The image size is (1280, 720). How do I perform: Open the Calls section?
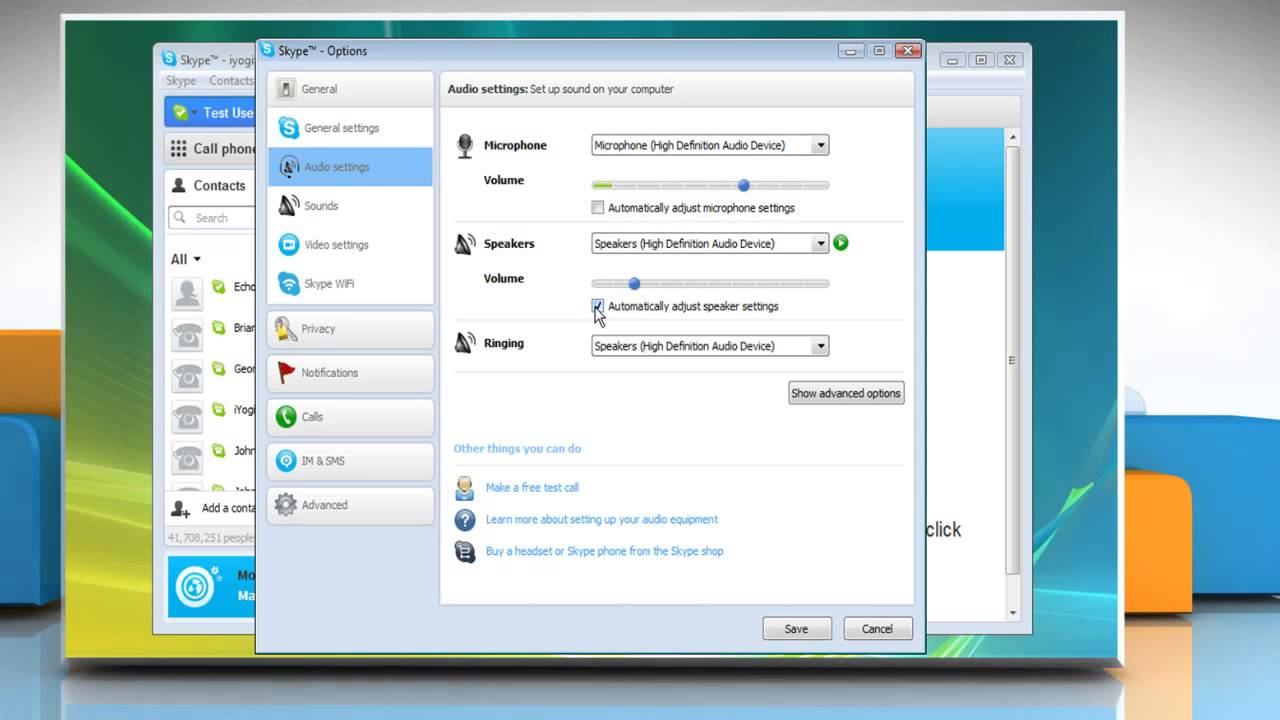(350, 417)
